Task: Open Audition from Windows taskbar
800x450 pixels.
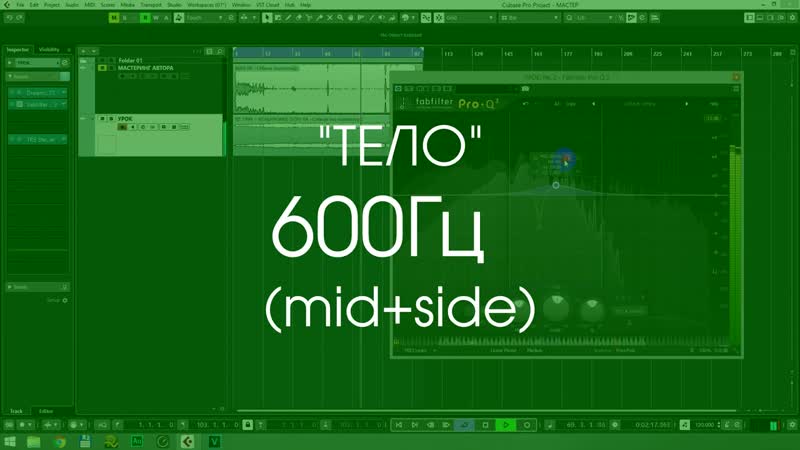Action: (137, 441)
